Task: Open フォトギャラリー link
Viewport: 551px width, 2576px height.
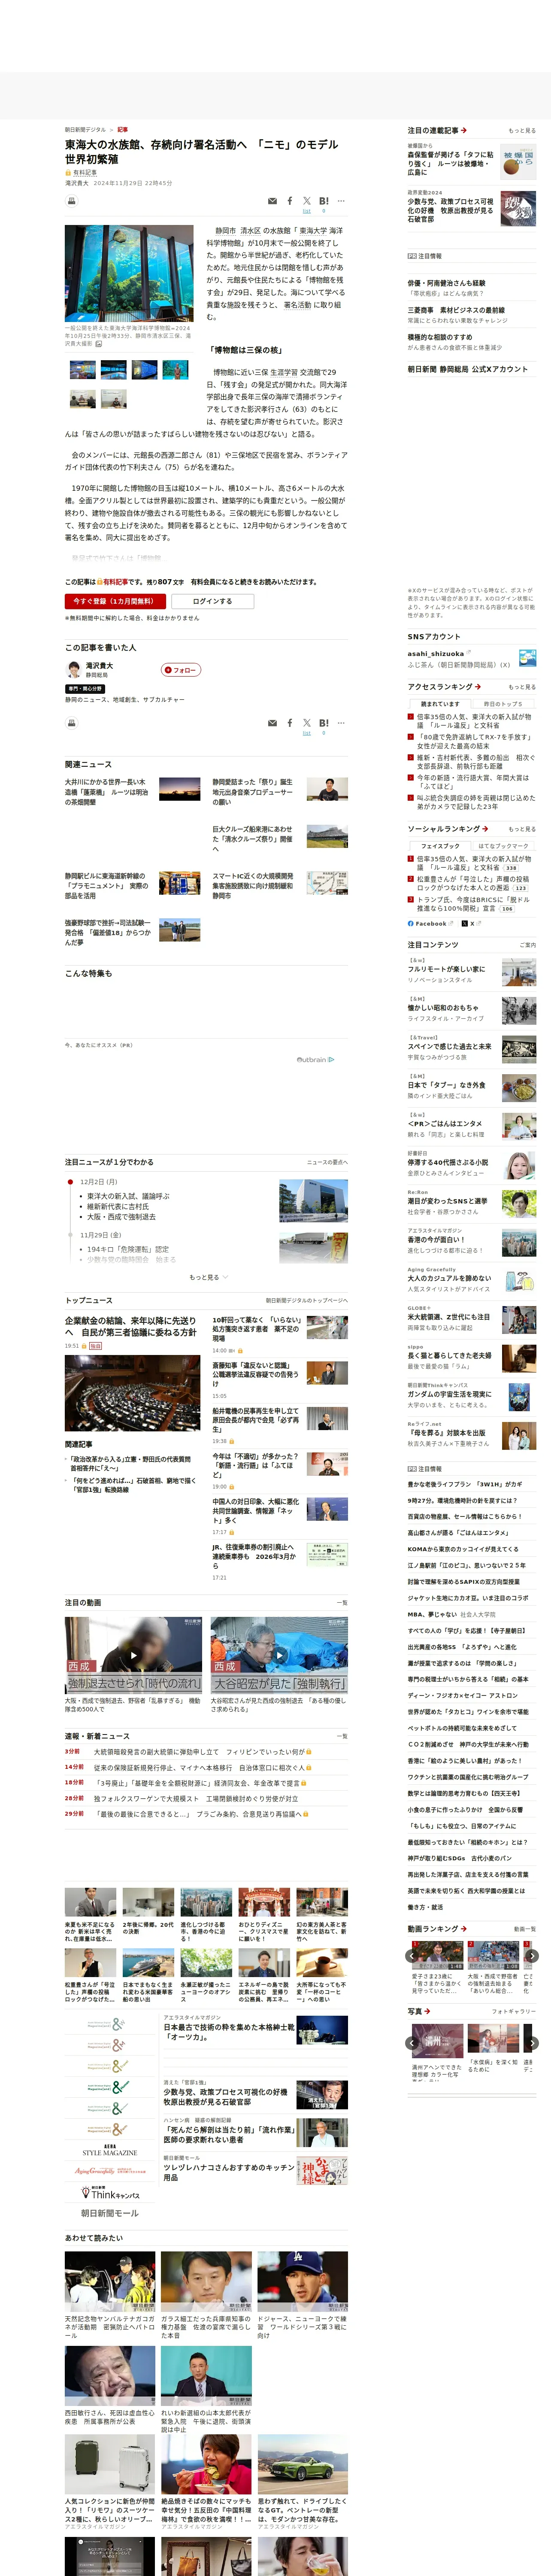Action: 514,2011
